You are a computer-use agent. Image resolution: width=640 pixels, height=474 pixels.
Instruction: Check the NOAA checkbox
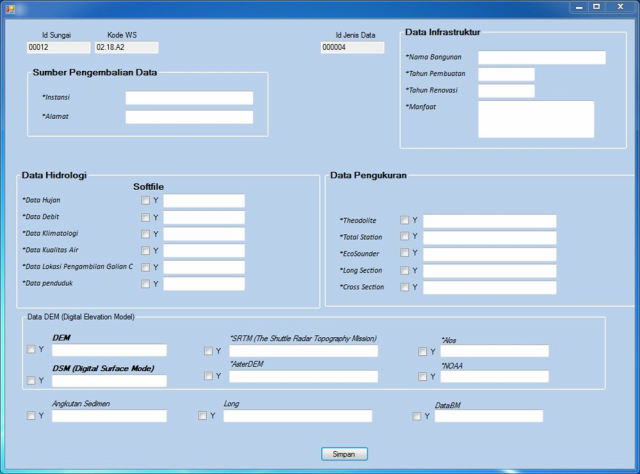[x=423, y=377]
